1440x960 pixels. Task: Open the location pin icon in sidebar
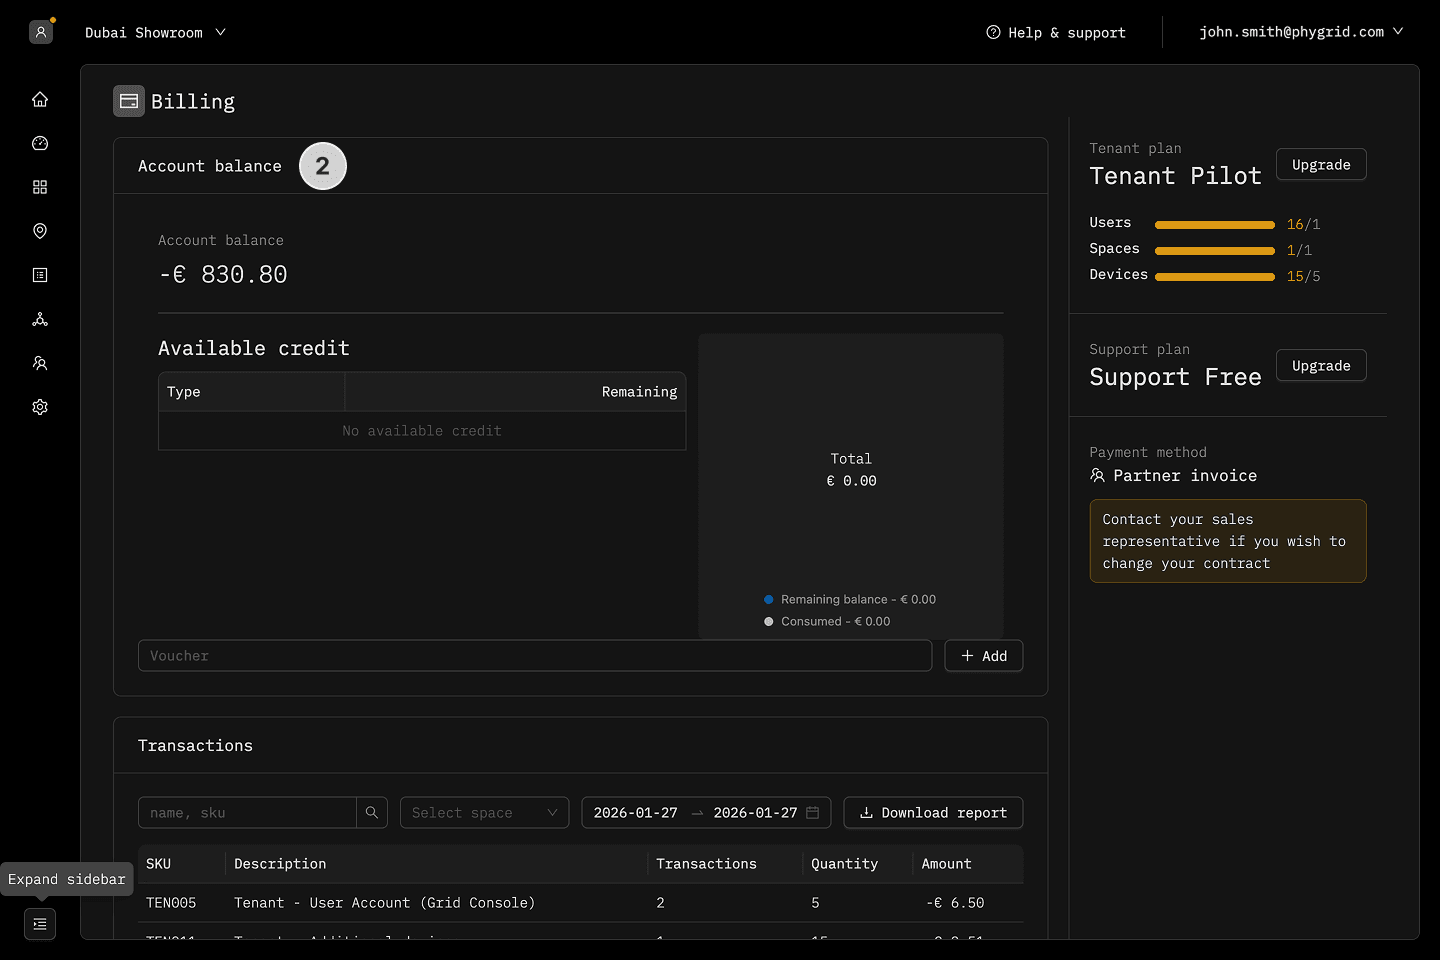(40, 231)
